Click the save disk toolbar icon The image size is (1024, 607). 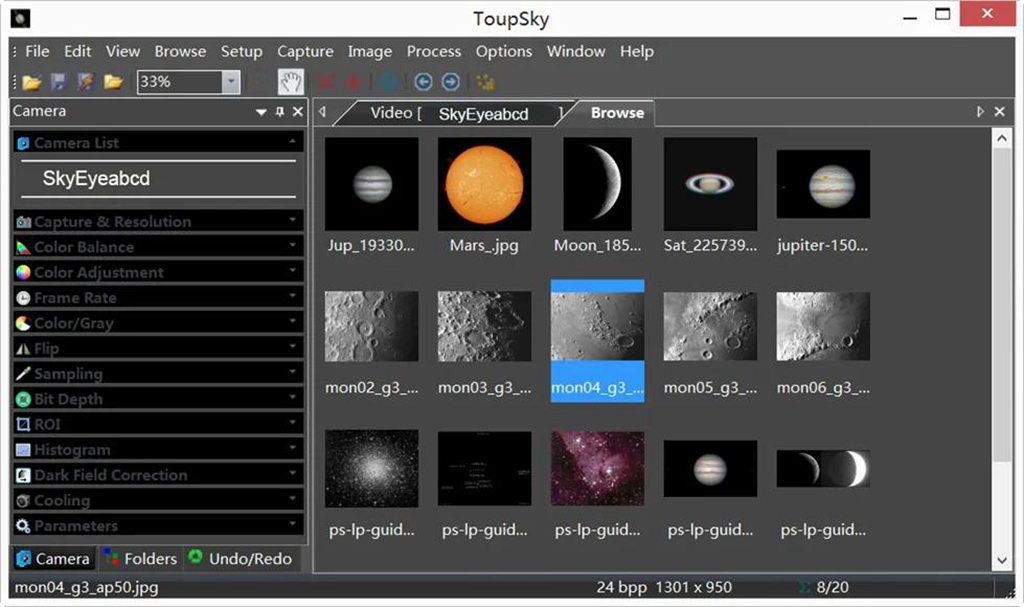click(x=59, y=82)
